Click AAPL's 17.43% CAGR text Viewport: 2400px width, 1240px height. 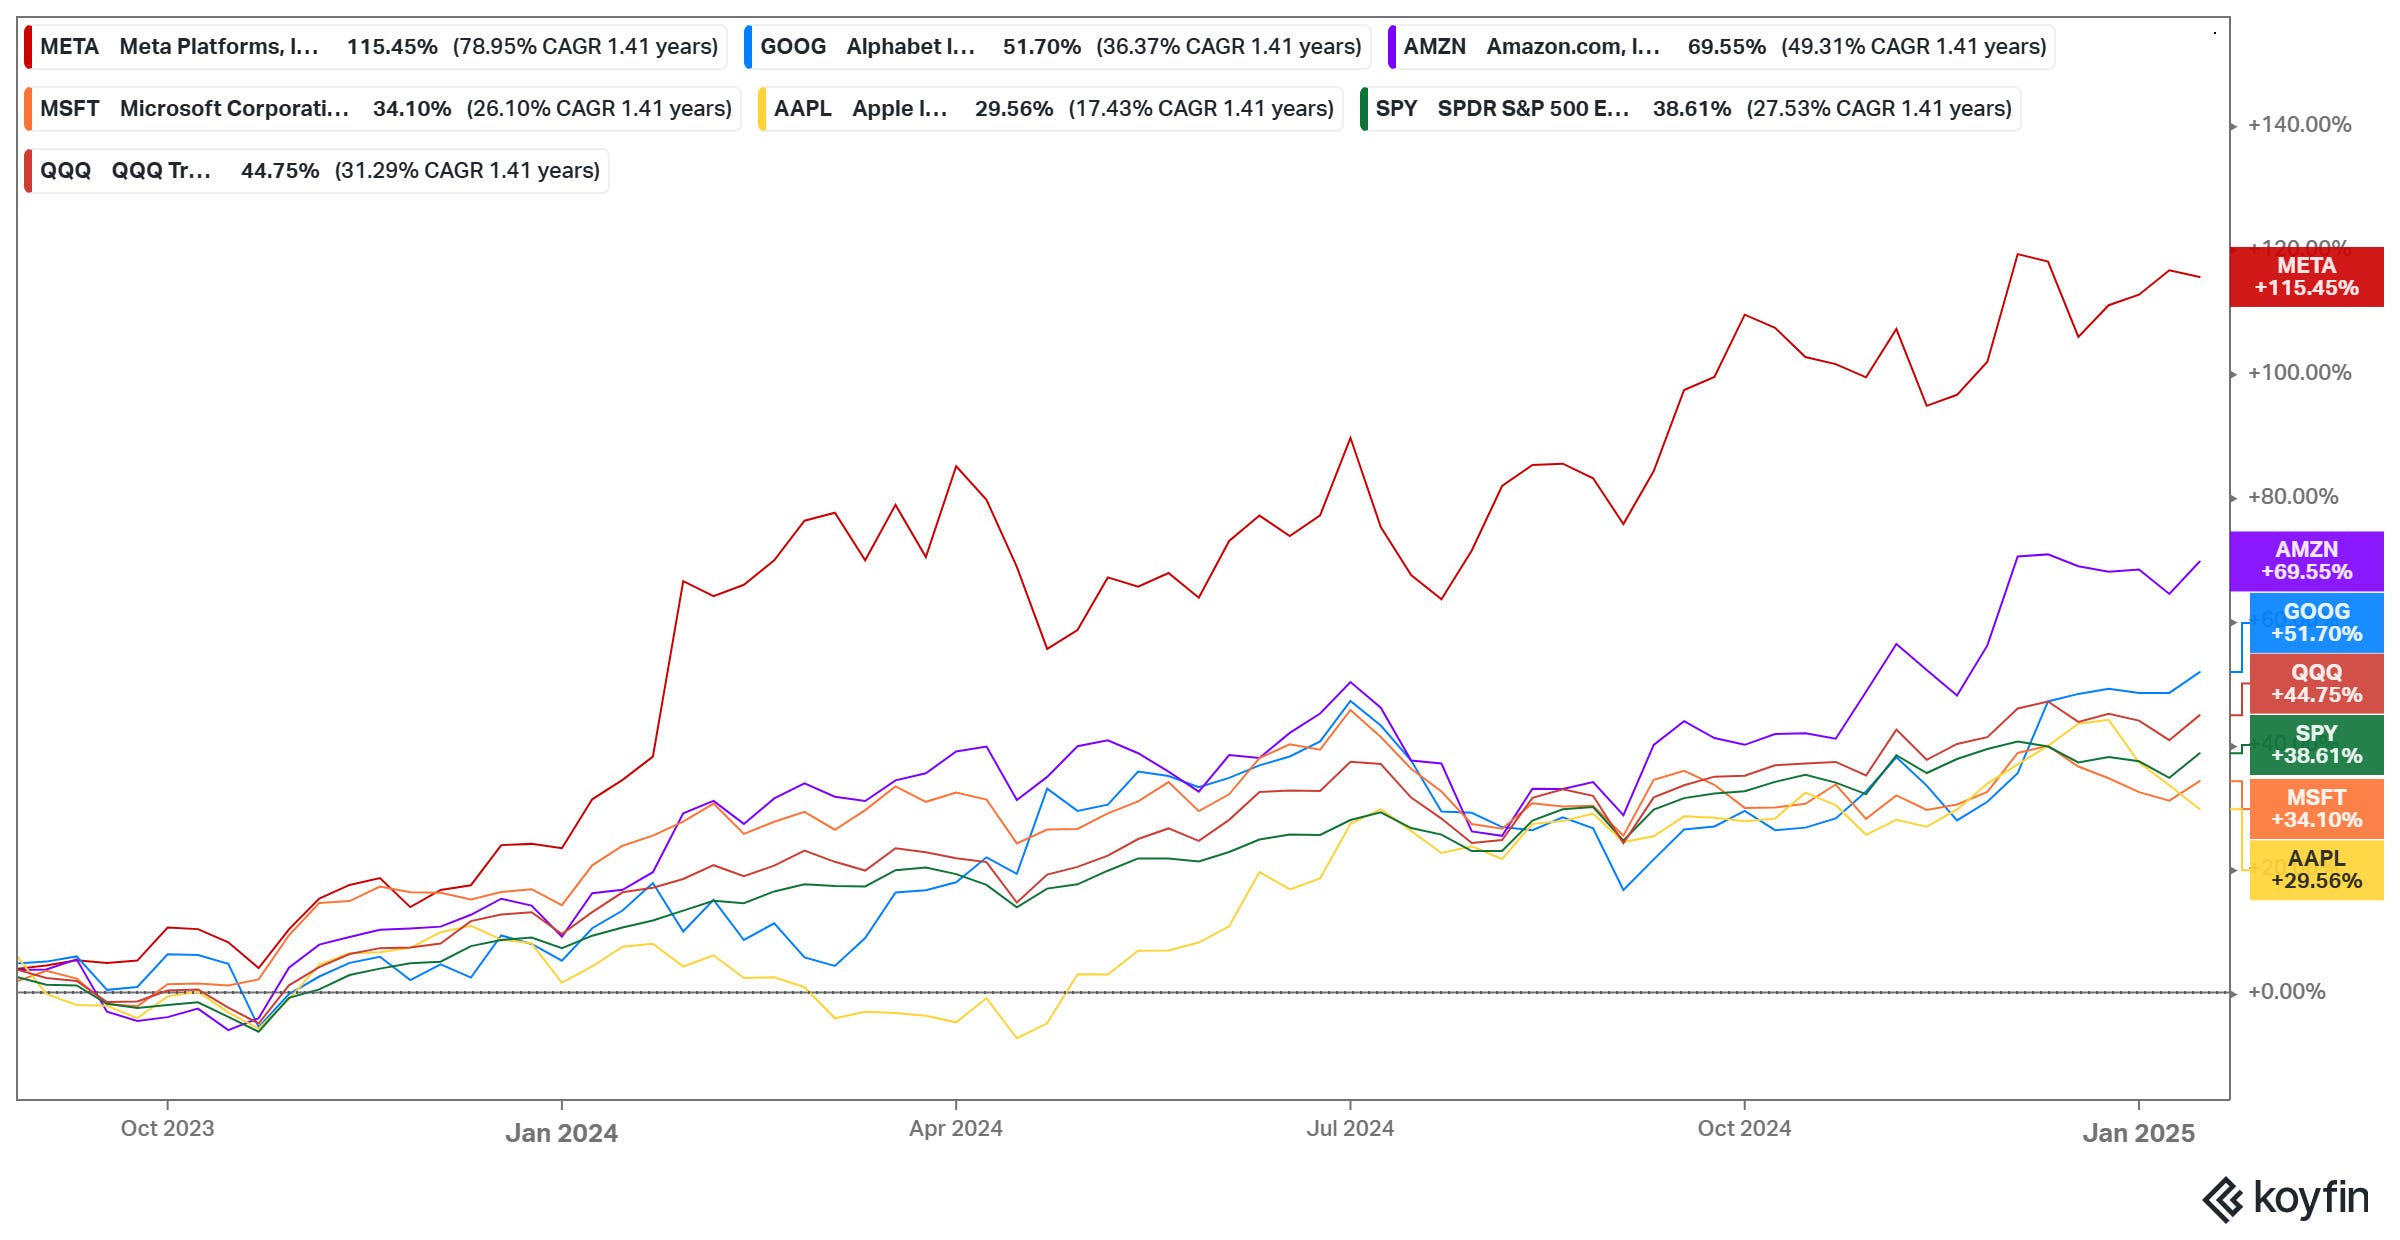click(1201, 109)
